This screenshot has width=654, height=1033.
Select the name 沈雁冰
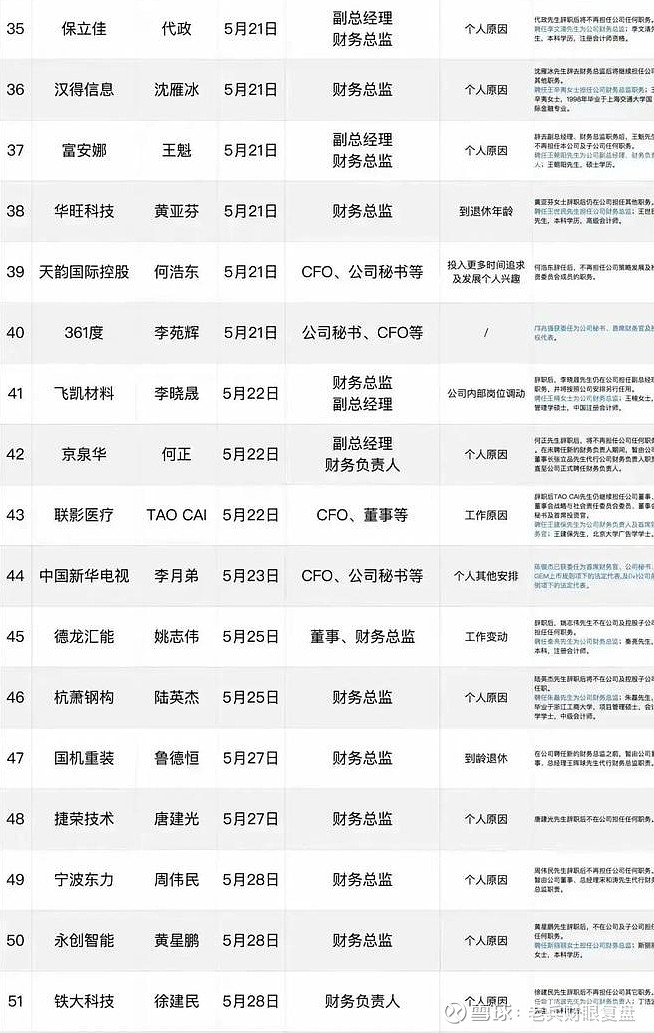coord(177,90)
